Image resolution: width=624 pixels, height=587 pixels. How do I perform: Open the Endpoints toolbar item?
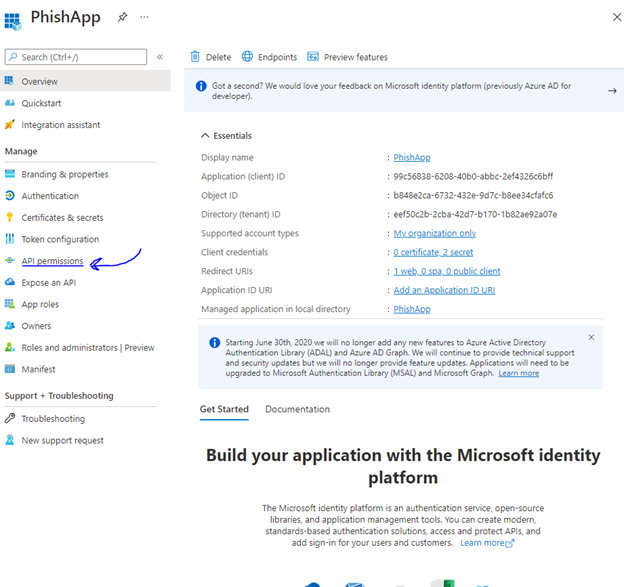[251, 57]
